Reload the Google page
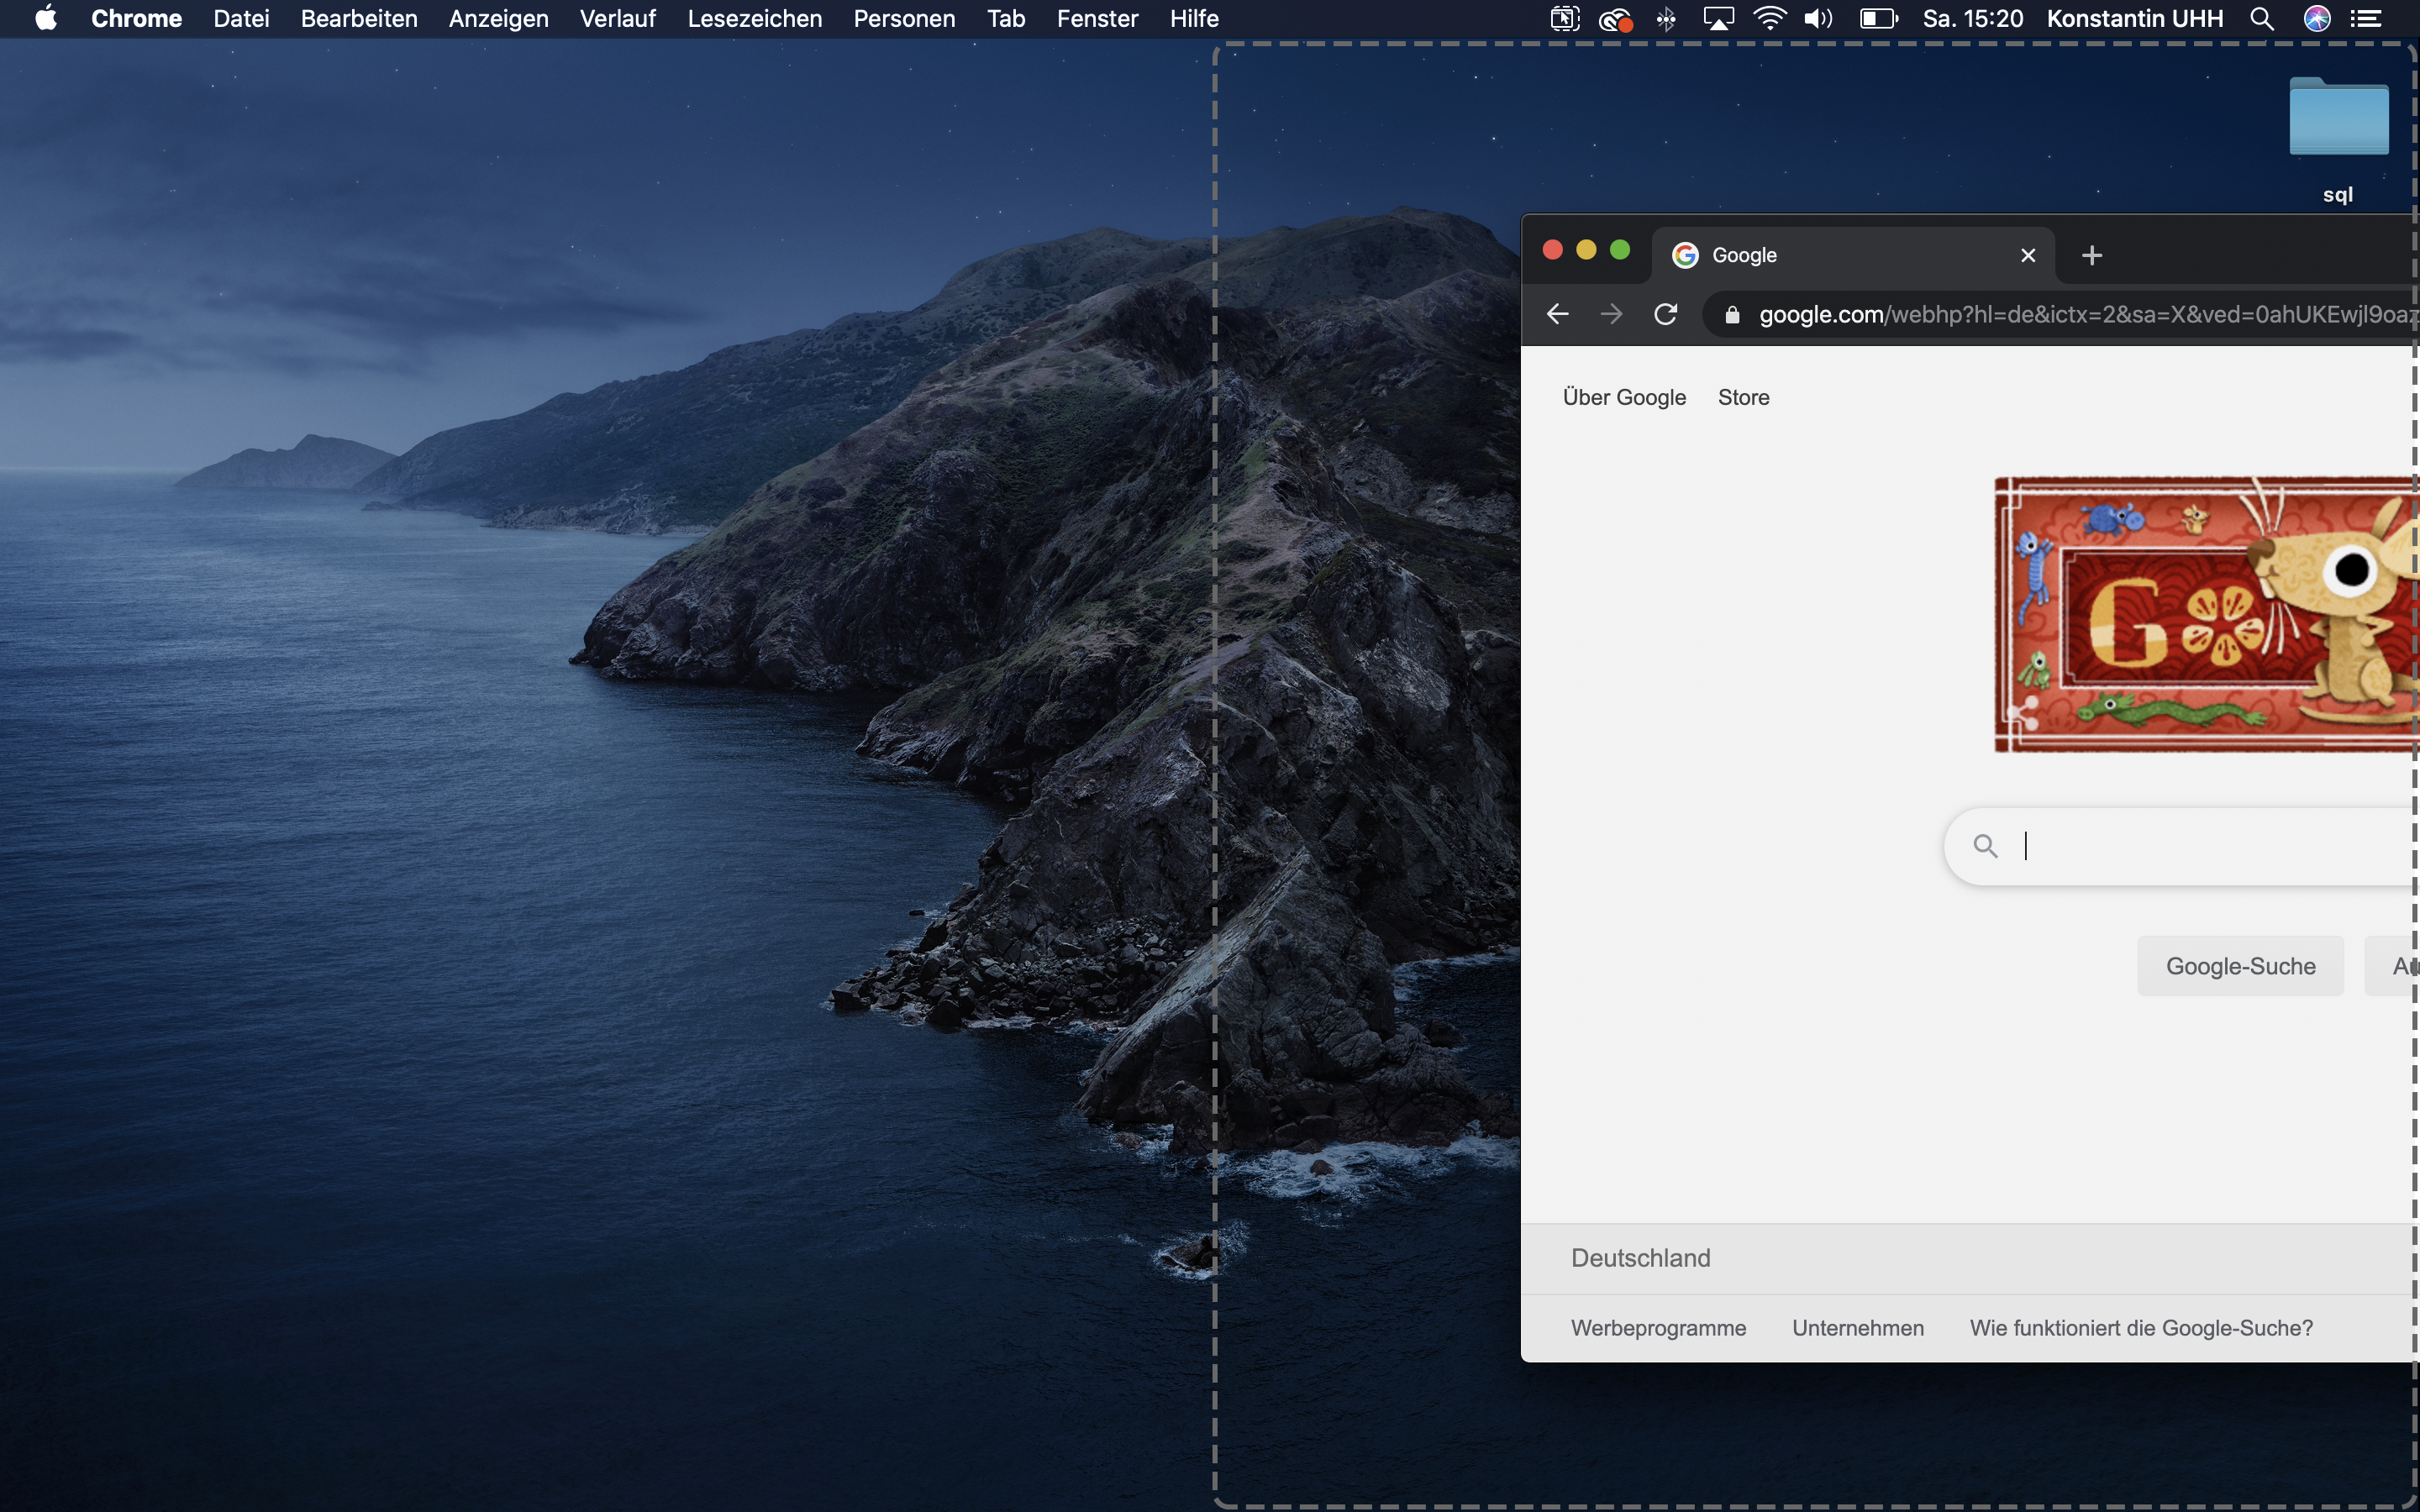This screenshot has width=2420, height=1512. pos(1665,314)
